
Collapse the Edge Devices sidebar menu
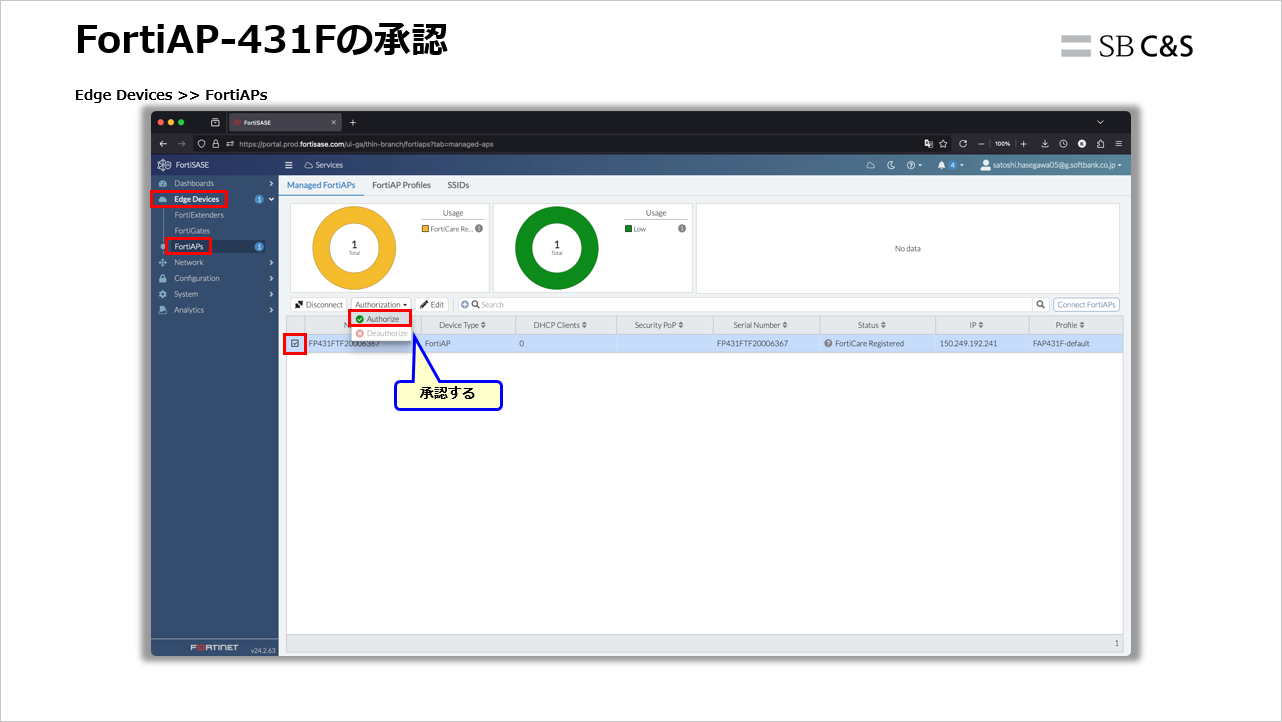tap(215, 199)
